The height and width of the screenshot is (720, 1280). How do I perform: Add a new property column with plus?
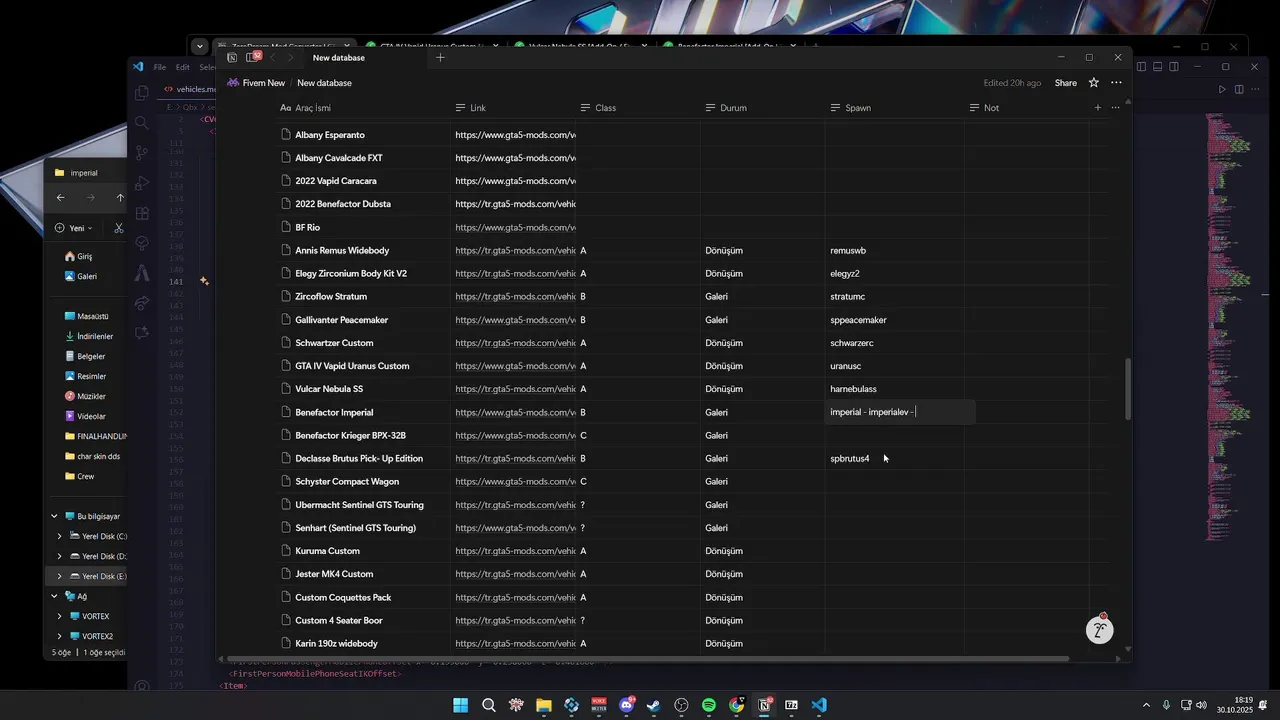point(1098,108)
